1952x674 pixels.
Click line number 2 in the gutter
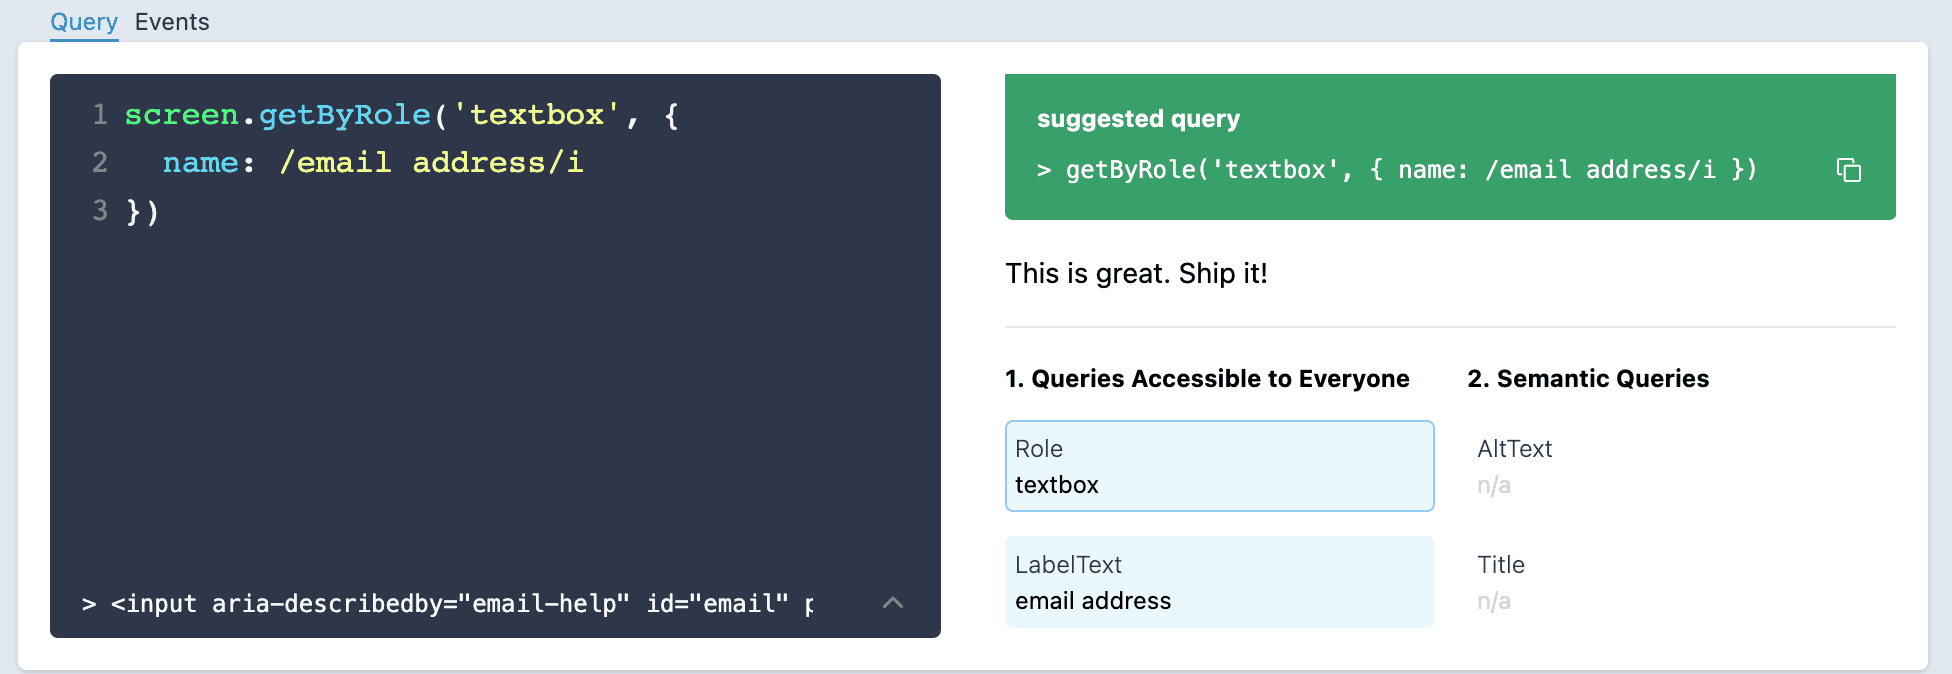click(x=100, y=163)
